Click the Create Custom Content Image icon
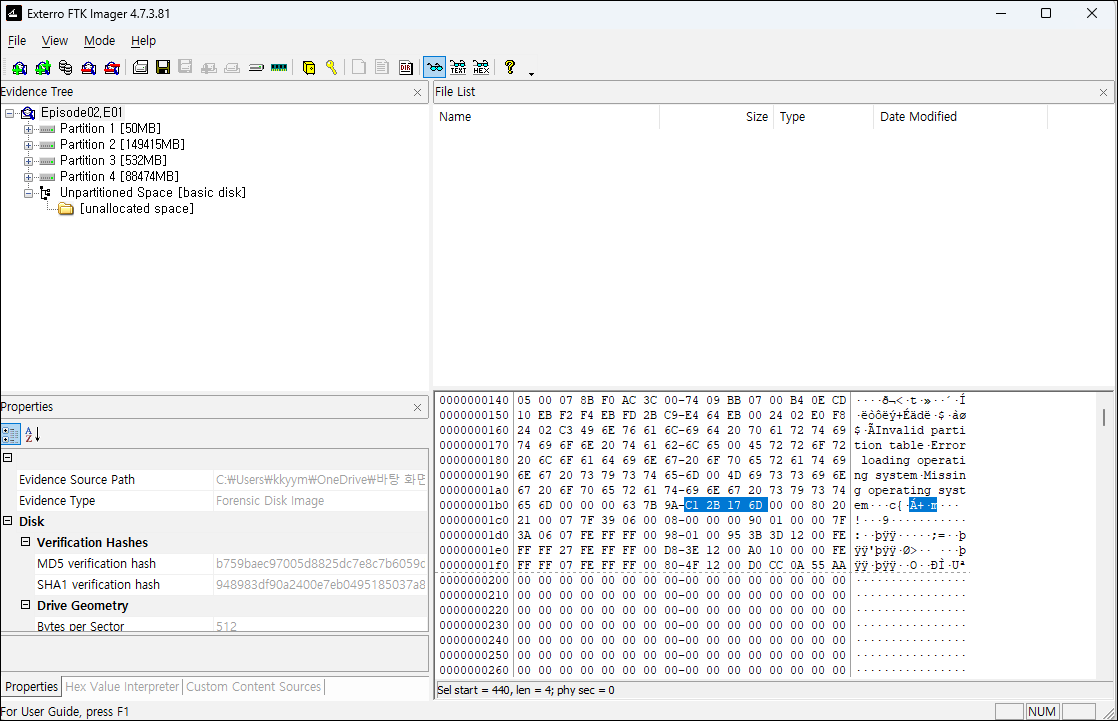The width and height of the screenshot is (1118, 721). pos(232,68)
